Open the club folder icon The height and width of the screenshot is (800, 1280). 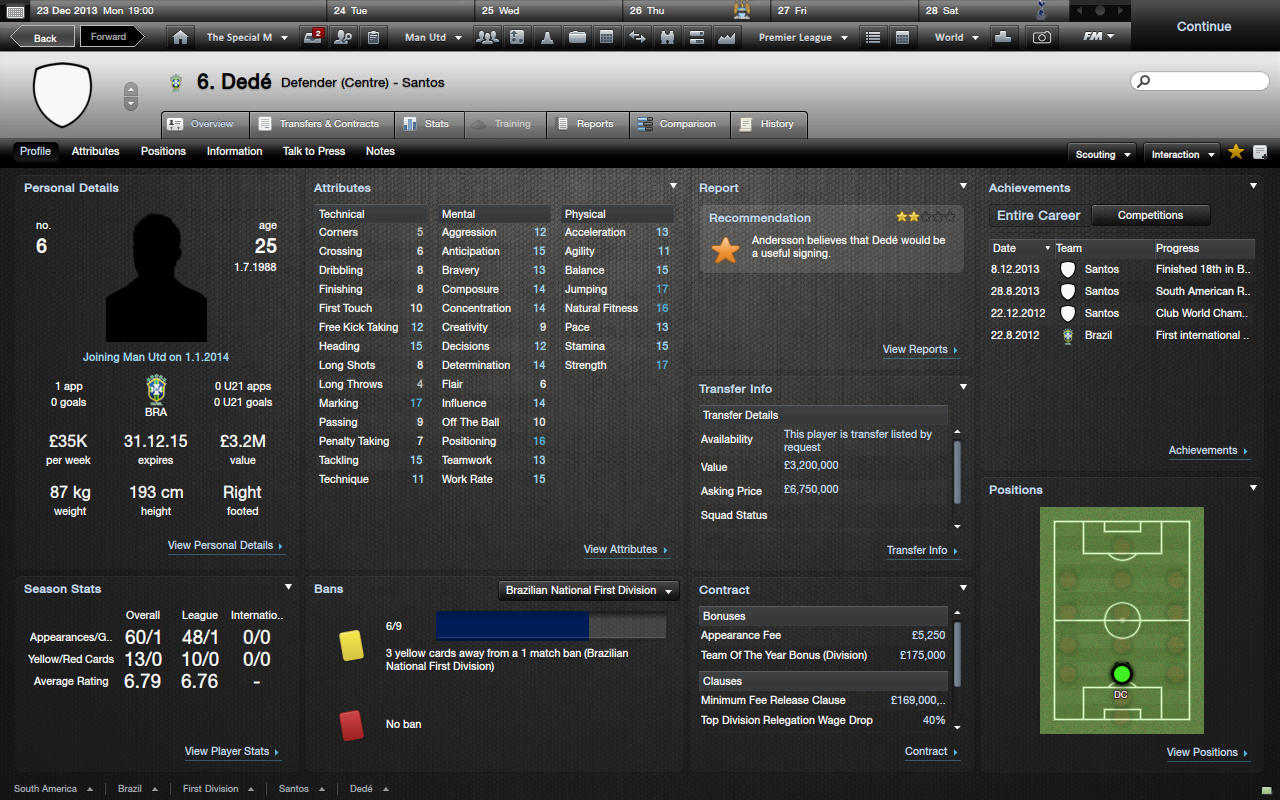(576, 38)
